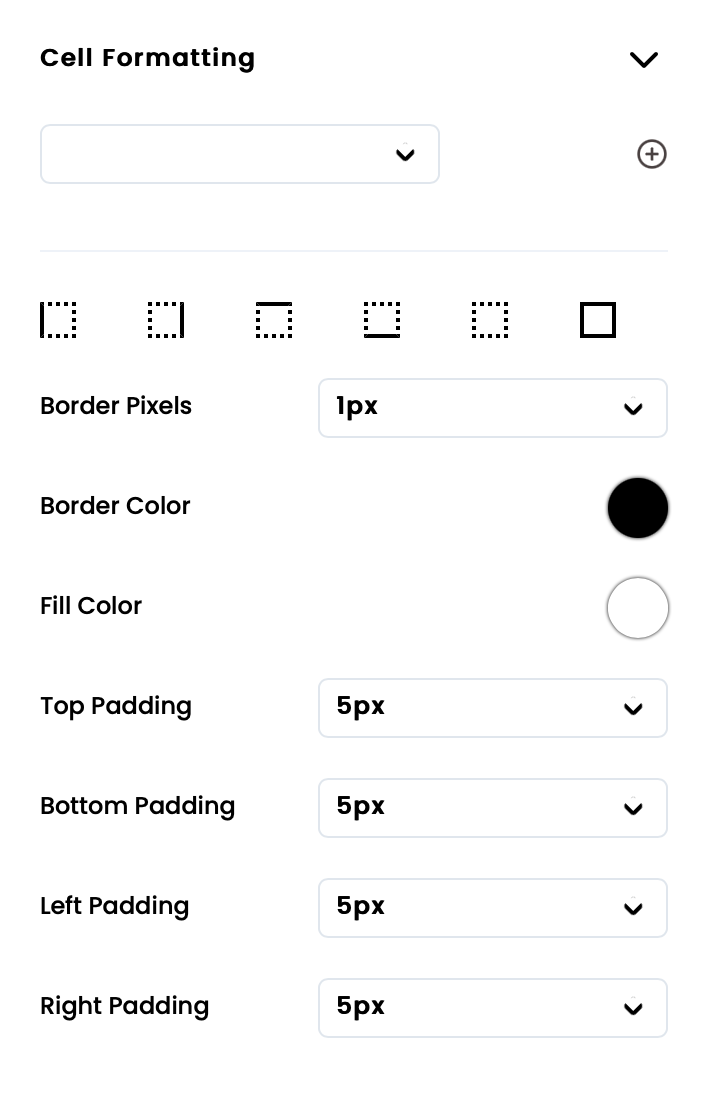The image size is (706, 1096).
Task: Apply full outer border to cell
Action: pyautogui.click(x=598, y=320)
